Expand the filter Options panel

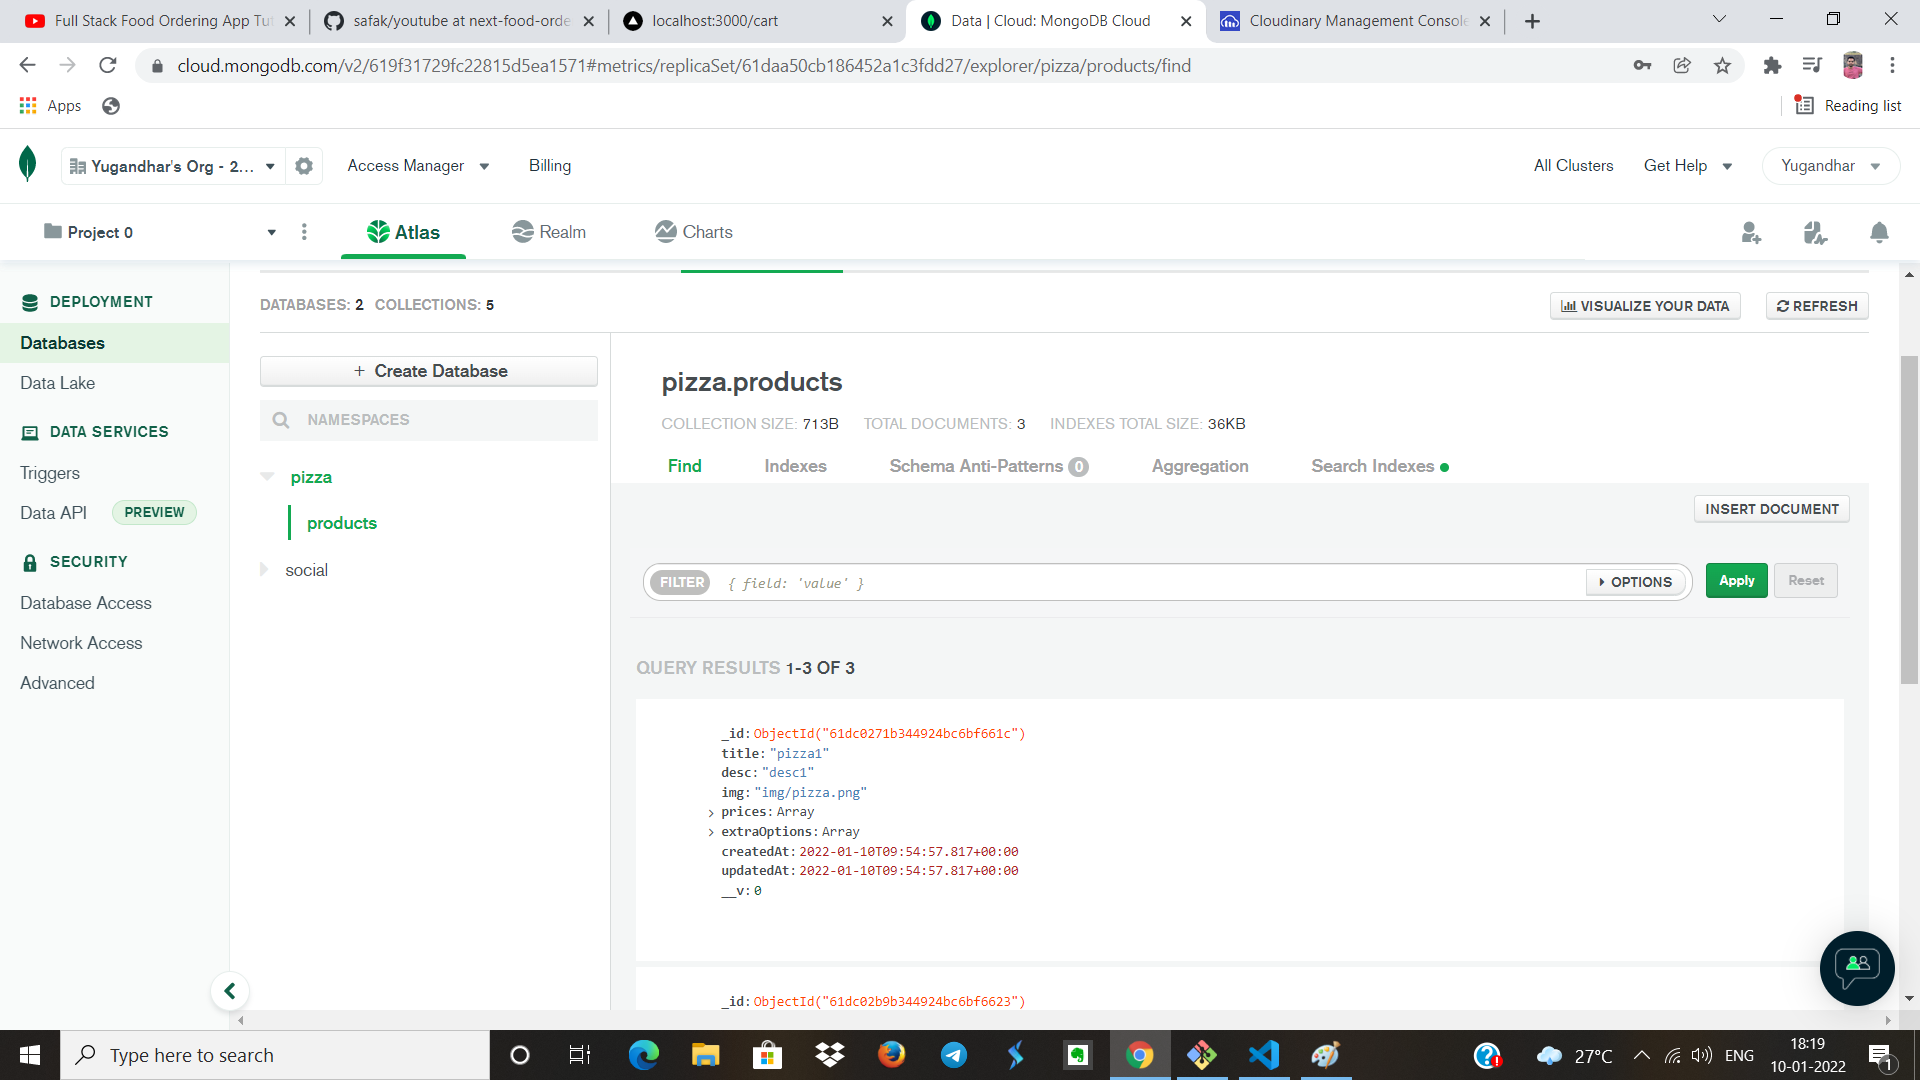[x=1635, y=581]
